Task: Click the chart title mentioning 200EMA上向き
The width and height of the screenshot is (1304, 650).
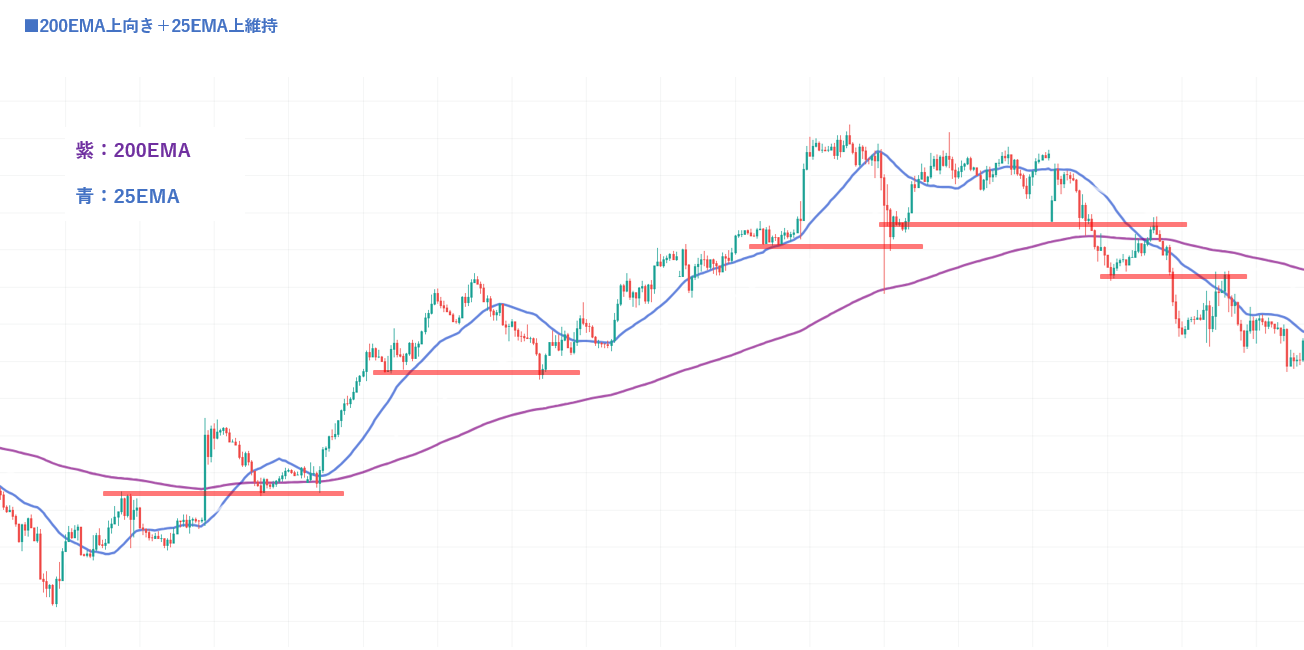Action: 158,26
